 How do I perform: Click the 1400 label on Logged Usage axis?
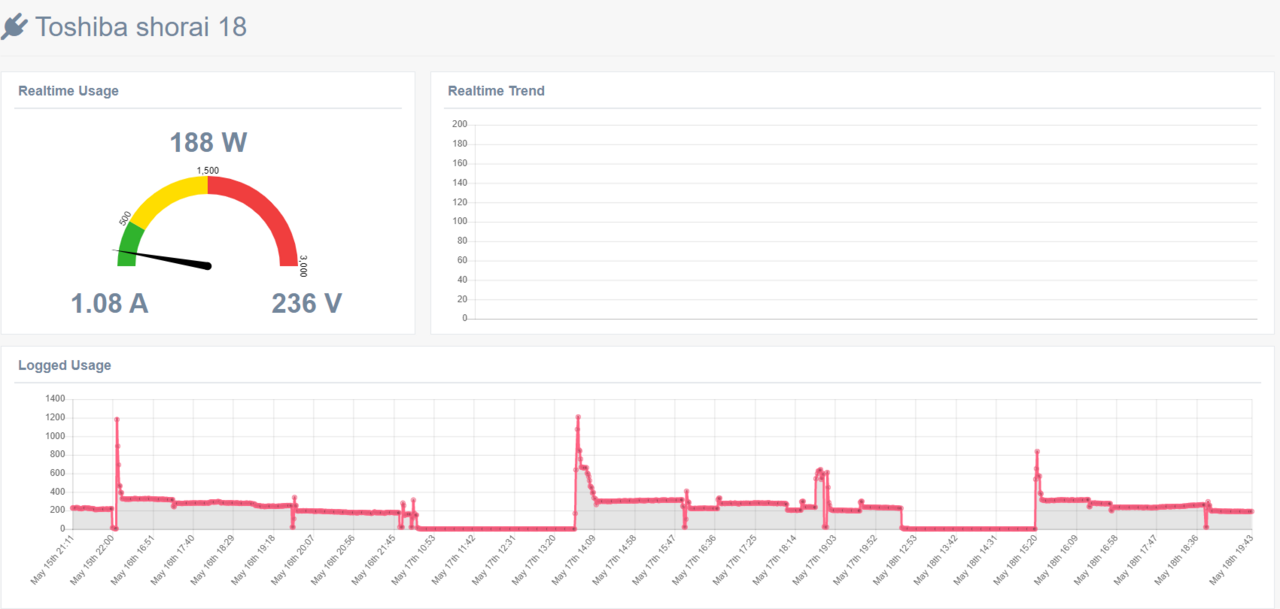pyautogui.click(x=55, y=399)
